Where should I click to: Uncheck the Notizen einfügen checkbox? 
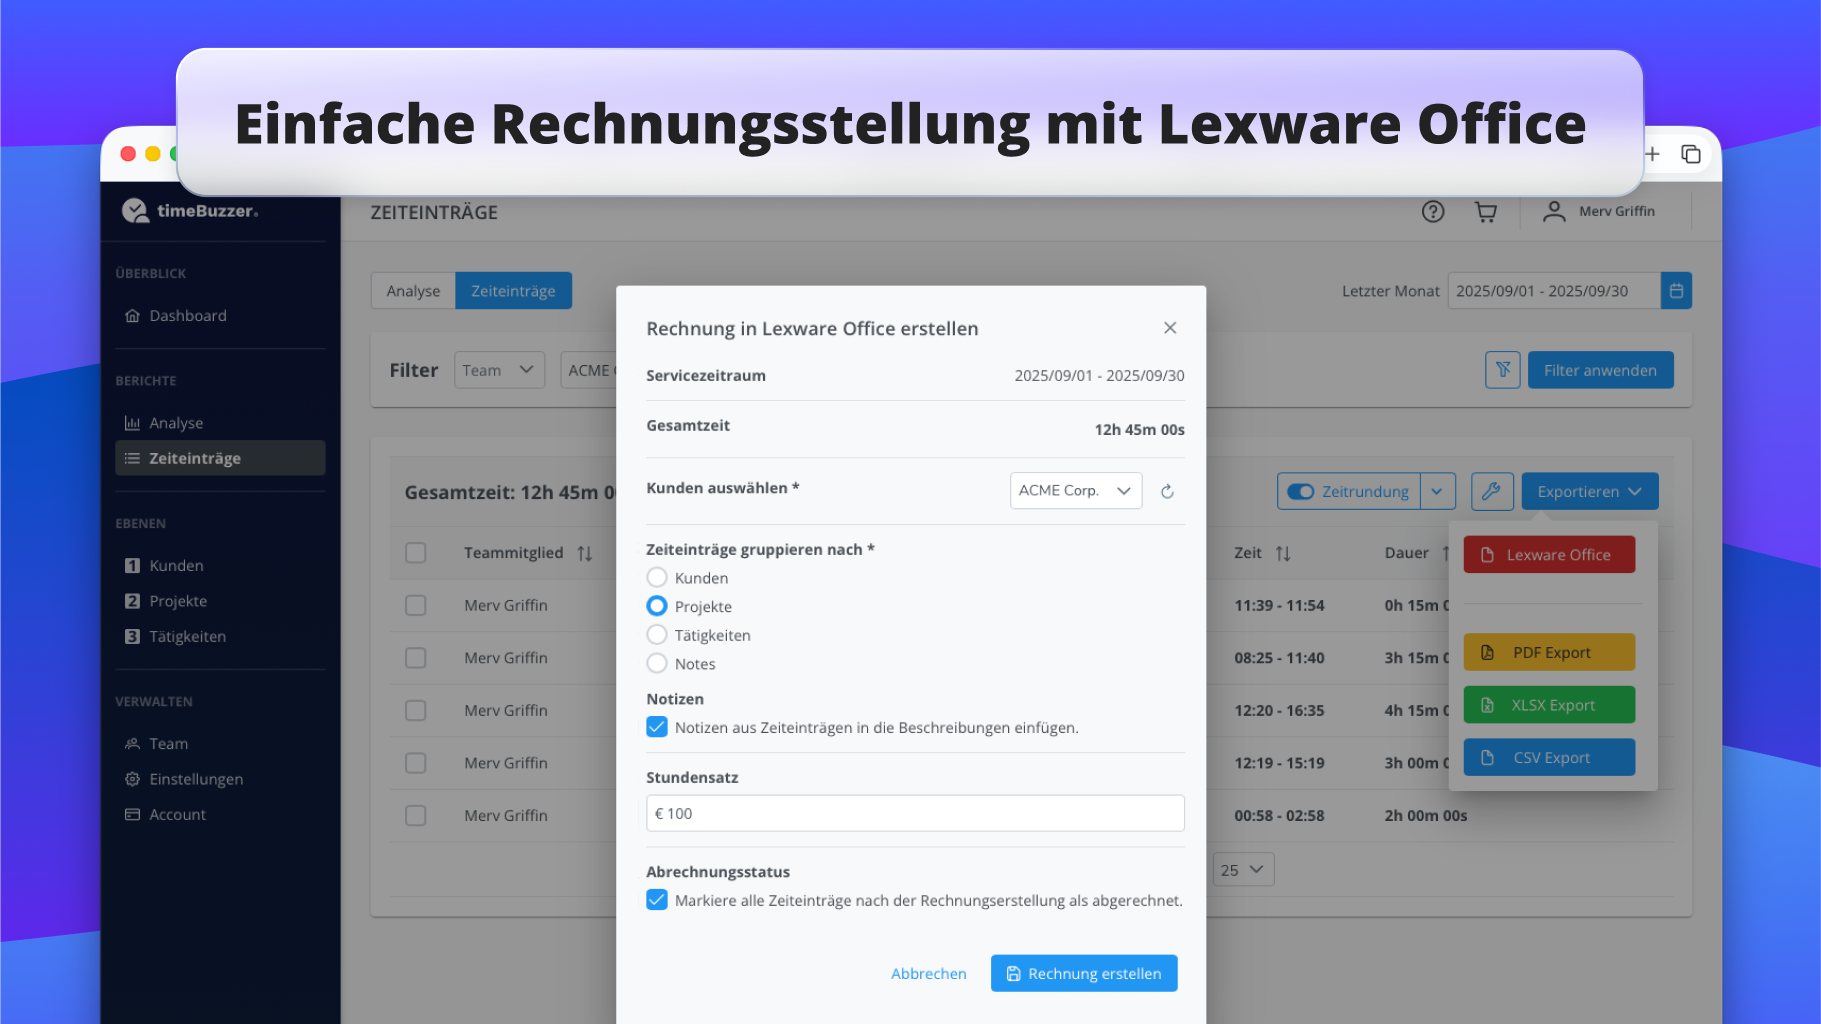tap(657, 727)
